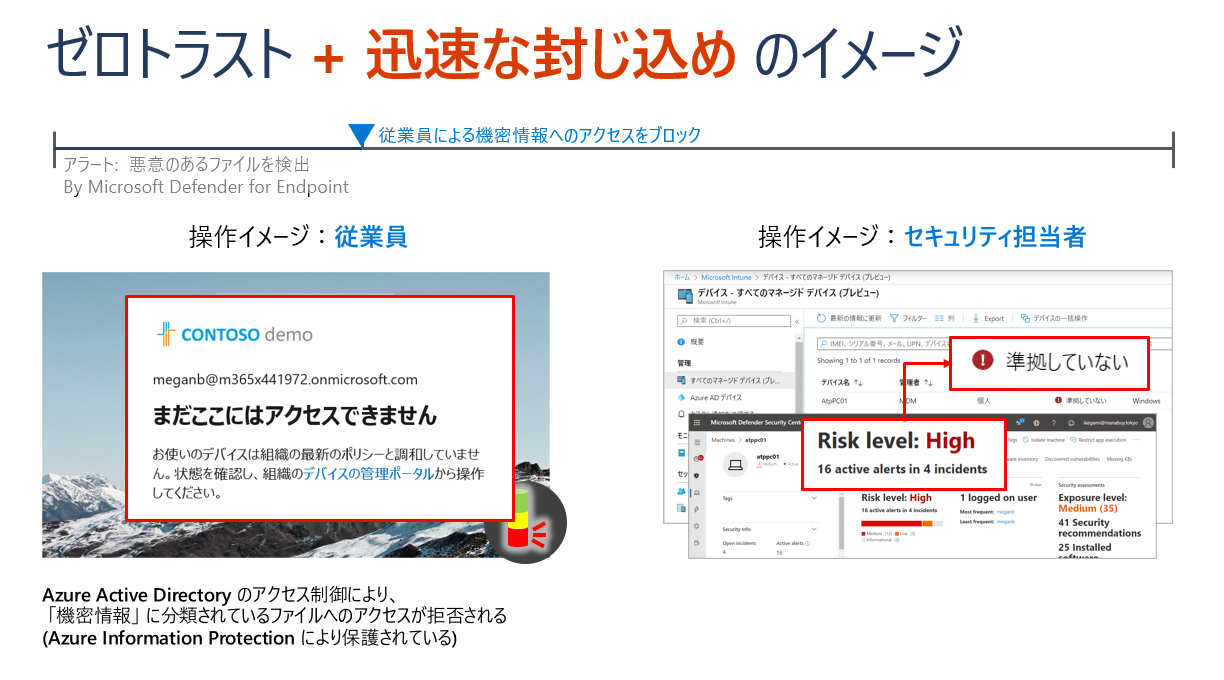
Task: Click the Defender machine panel scrollbar
Action: (x=841, y=522)
